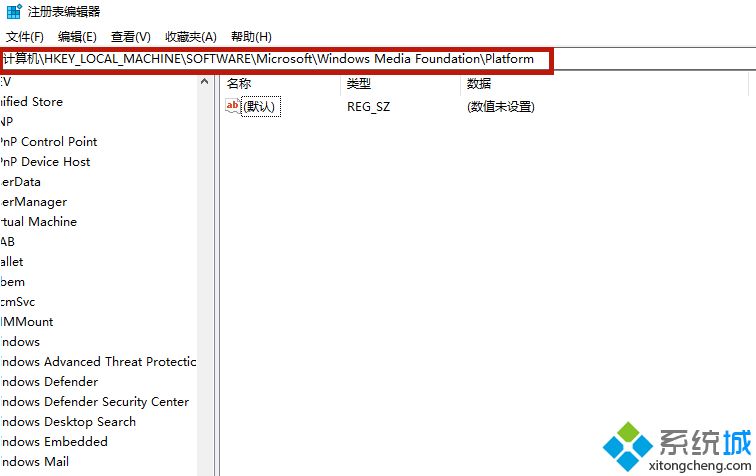Image resolution: width=756 pixels, height=476 pixels.
Task: Select the (默认) value name
Action: point(261,106)
